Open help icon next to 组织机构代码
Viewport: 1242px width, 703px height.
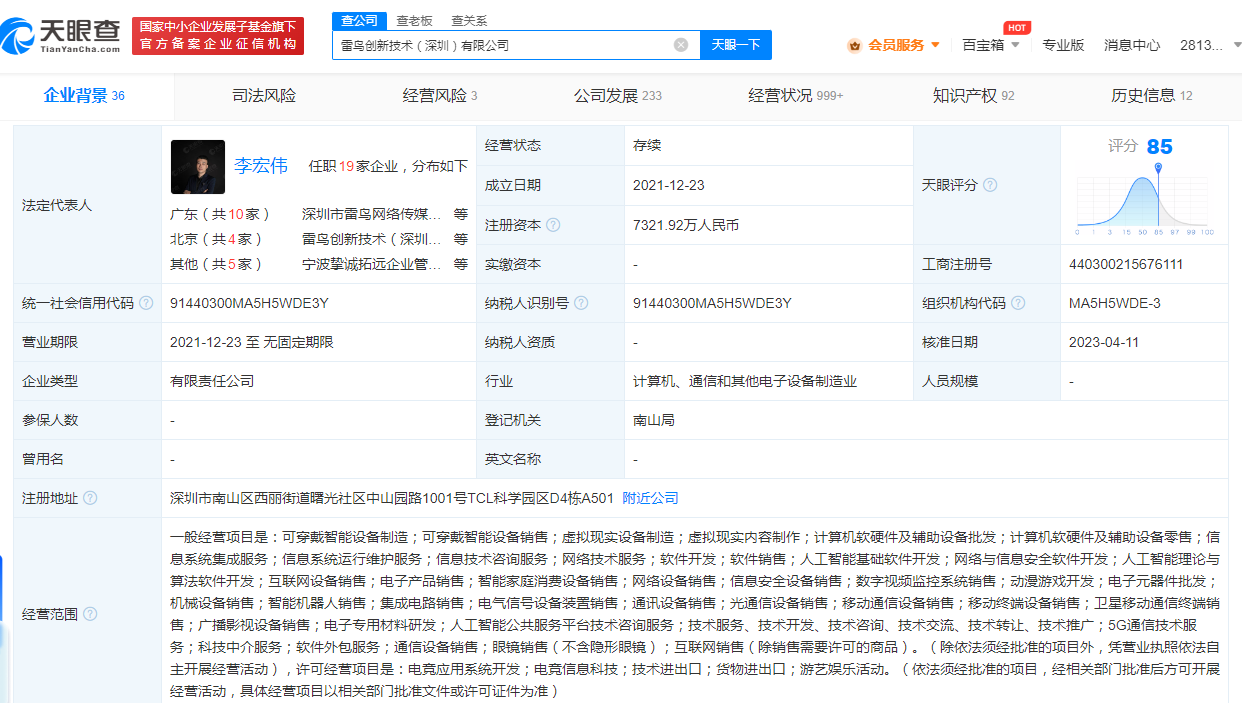coord(1018,303)
